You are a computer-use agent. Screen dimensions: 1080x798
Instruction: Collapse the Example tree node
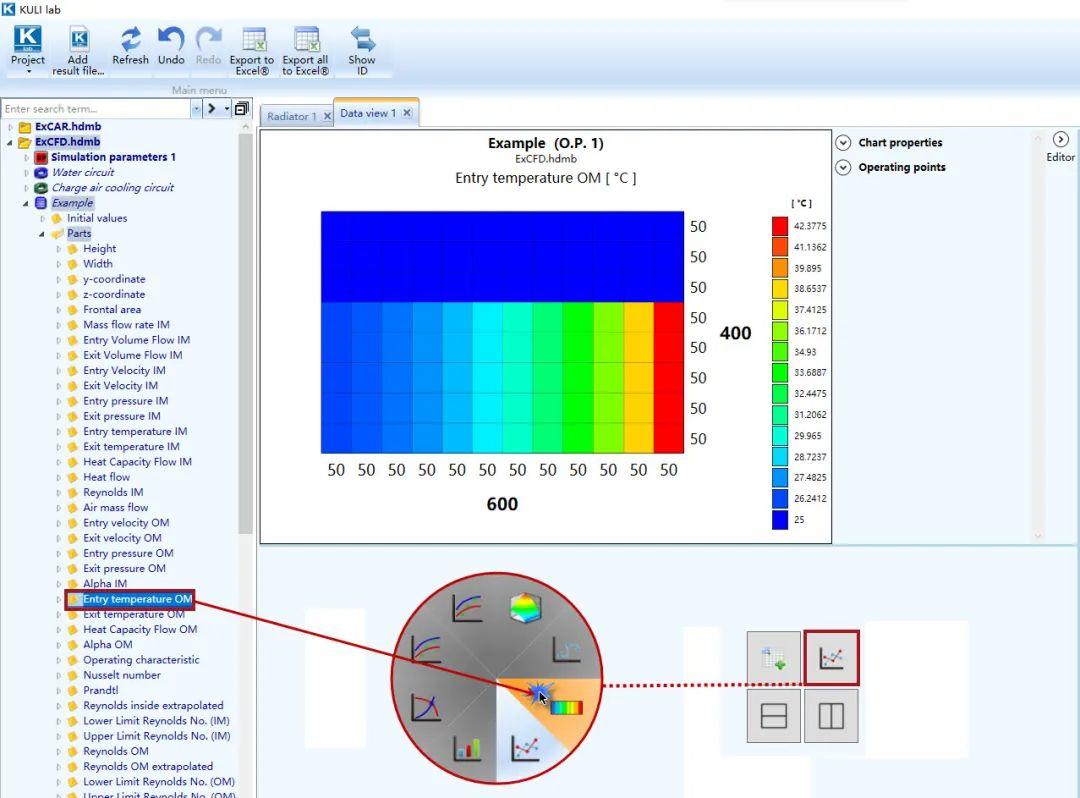click(x=25, y=203)
